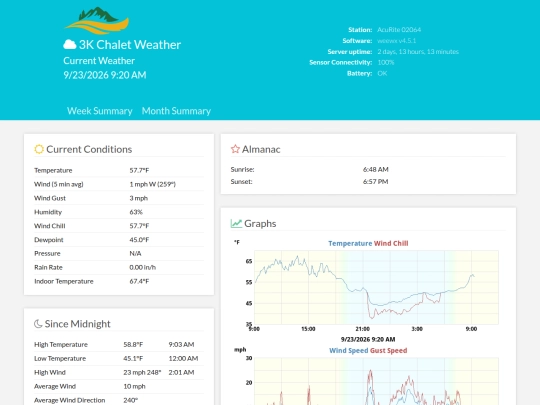Click the Current Weather subtitle
This screenshot has width=540, height=405.
coord(99,61)
